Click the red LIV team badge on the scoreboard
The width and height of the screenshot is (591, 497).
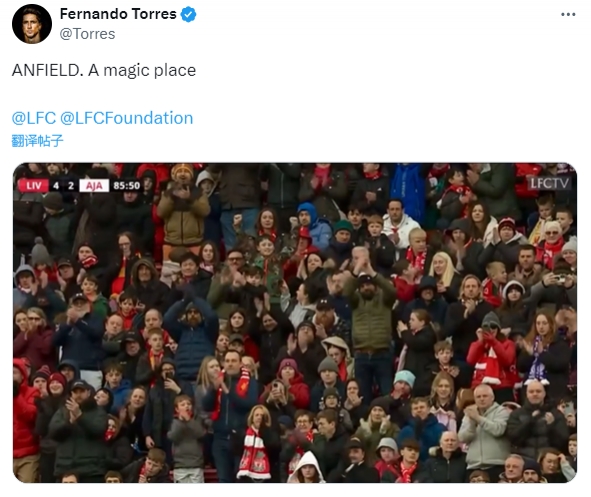point(34,186)
